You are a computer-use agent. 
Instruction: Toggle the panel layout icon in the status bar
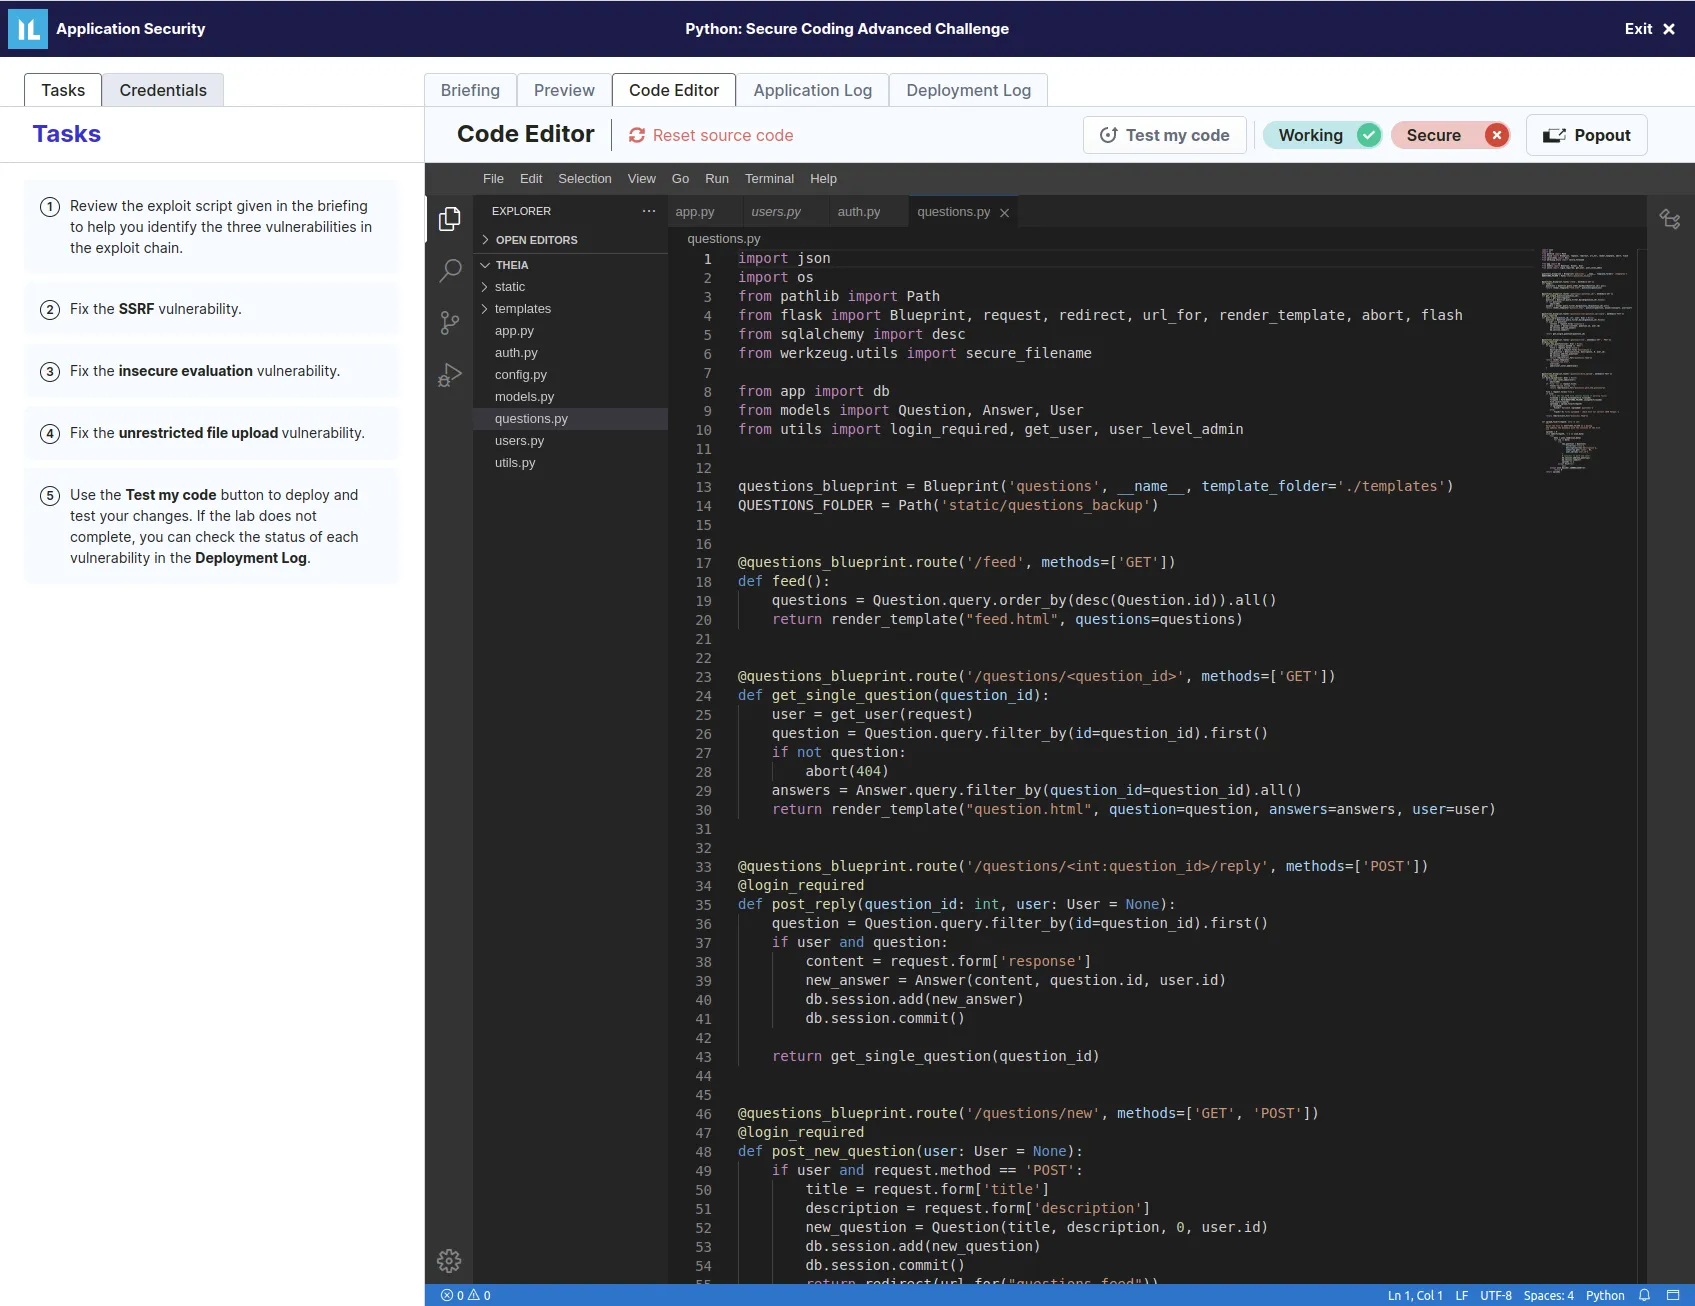(x=1674, y=1296)
